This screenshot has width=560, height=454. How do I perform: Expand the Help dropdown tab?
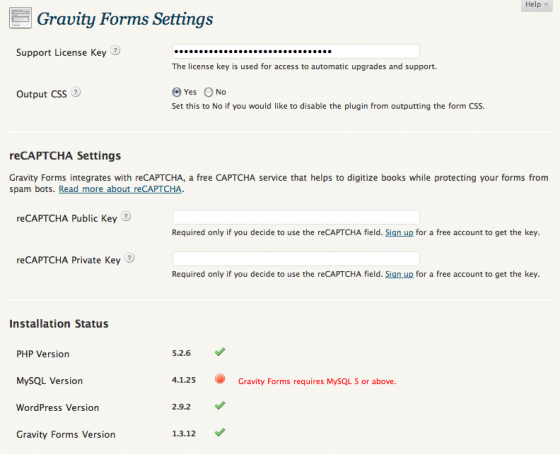537,5
